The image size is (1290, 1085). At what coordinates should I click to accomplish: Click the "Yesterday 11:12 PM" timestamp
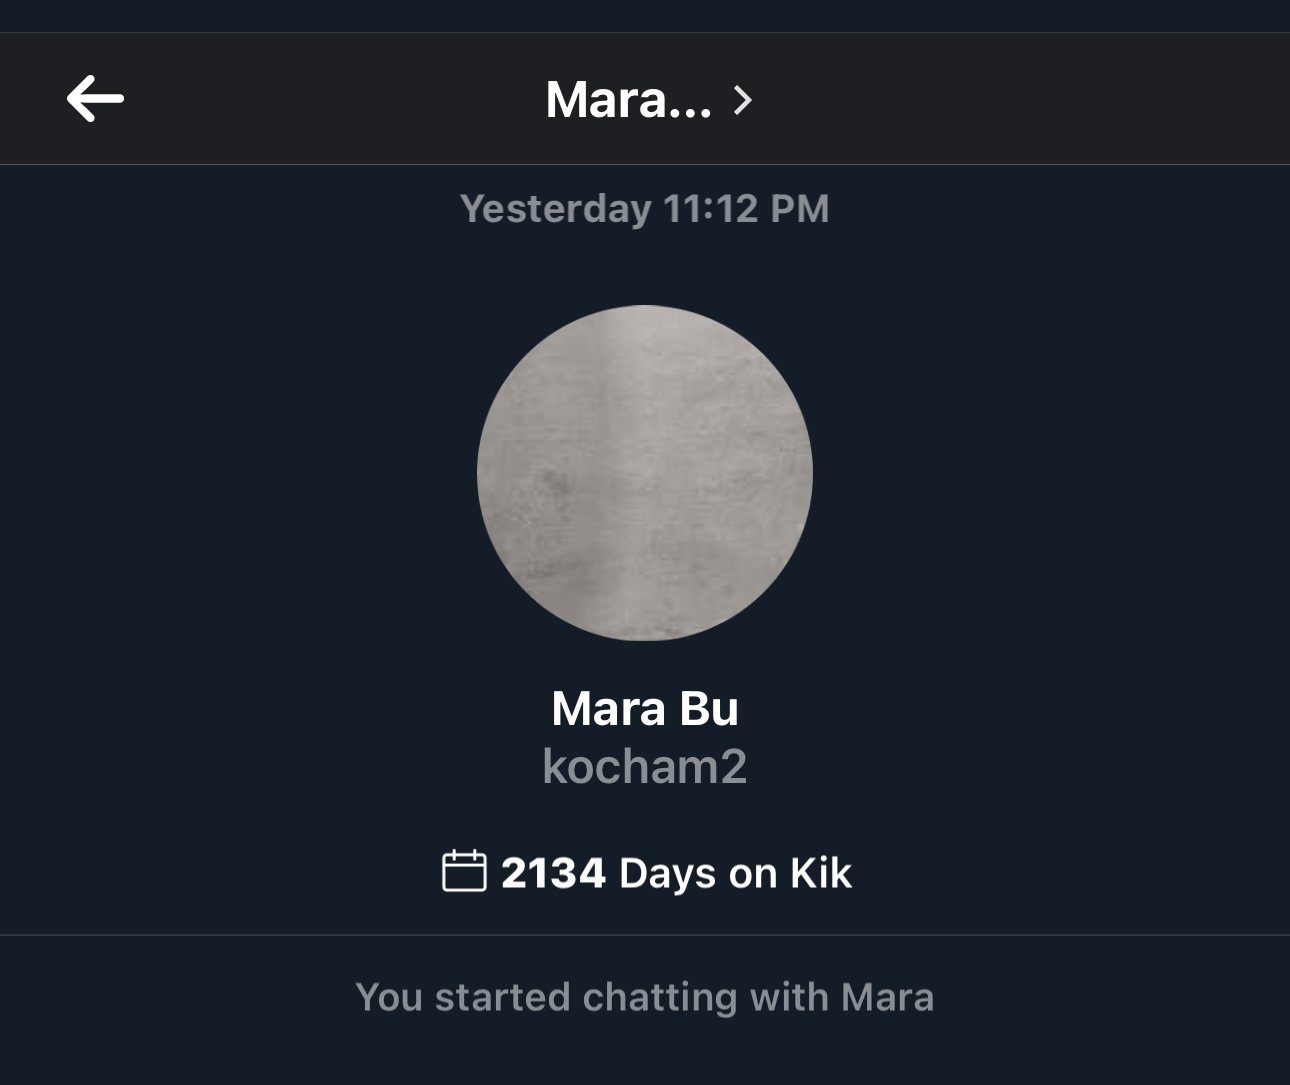(645, 209)
